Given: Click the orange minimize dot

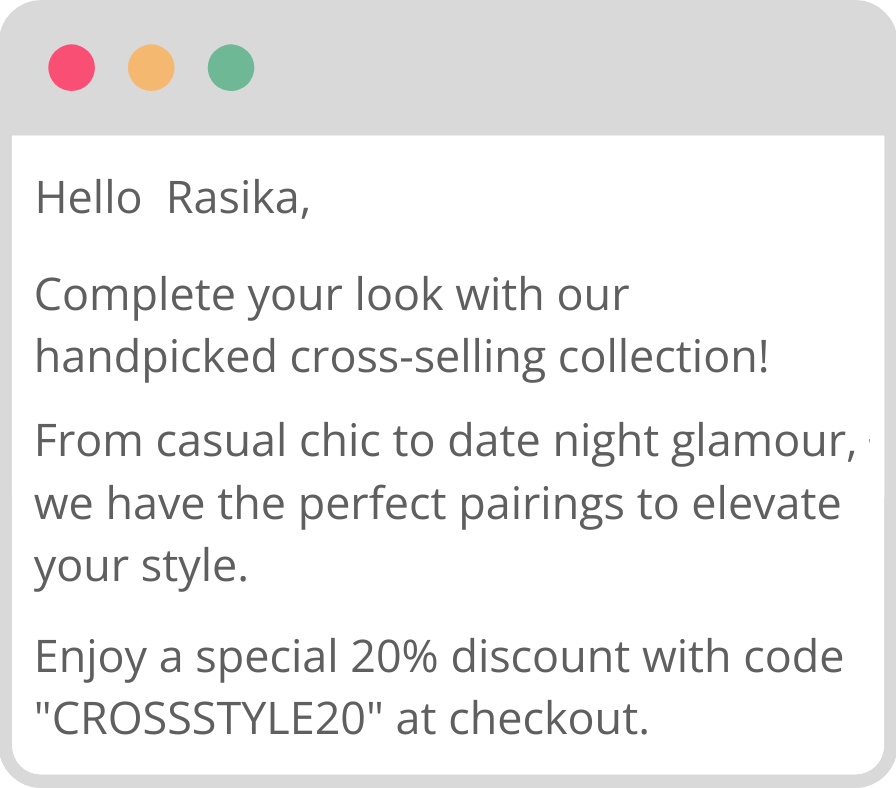Looking at the screenshot, I should click(x=151, y=67).
